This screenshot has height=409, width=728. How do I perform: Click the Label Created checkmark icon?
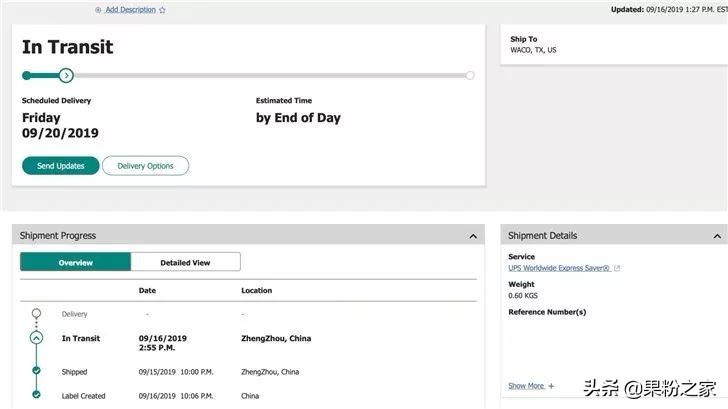tap(36, 395)
